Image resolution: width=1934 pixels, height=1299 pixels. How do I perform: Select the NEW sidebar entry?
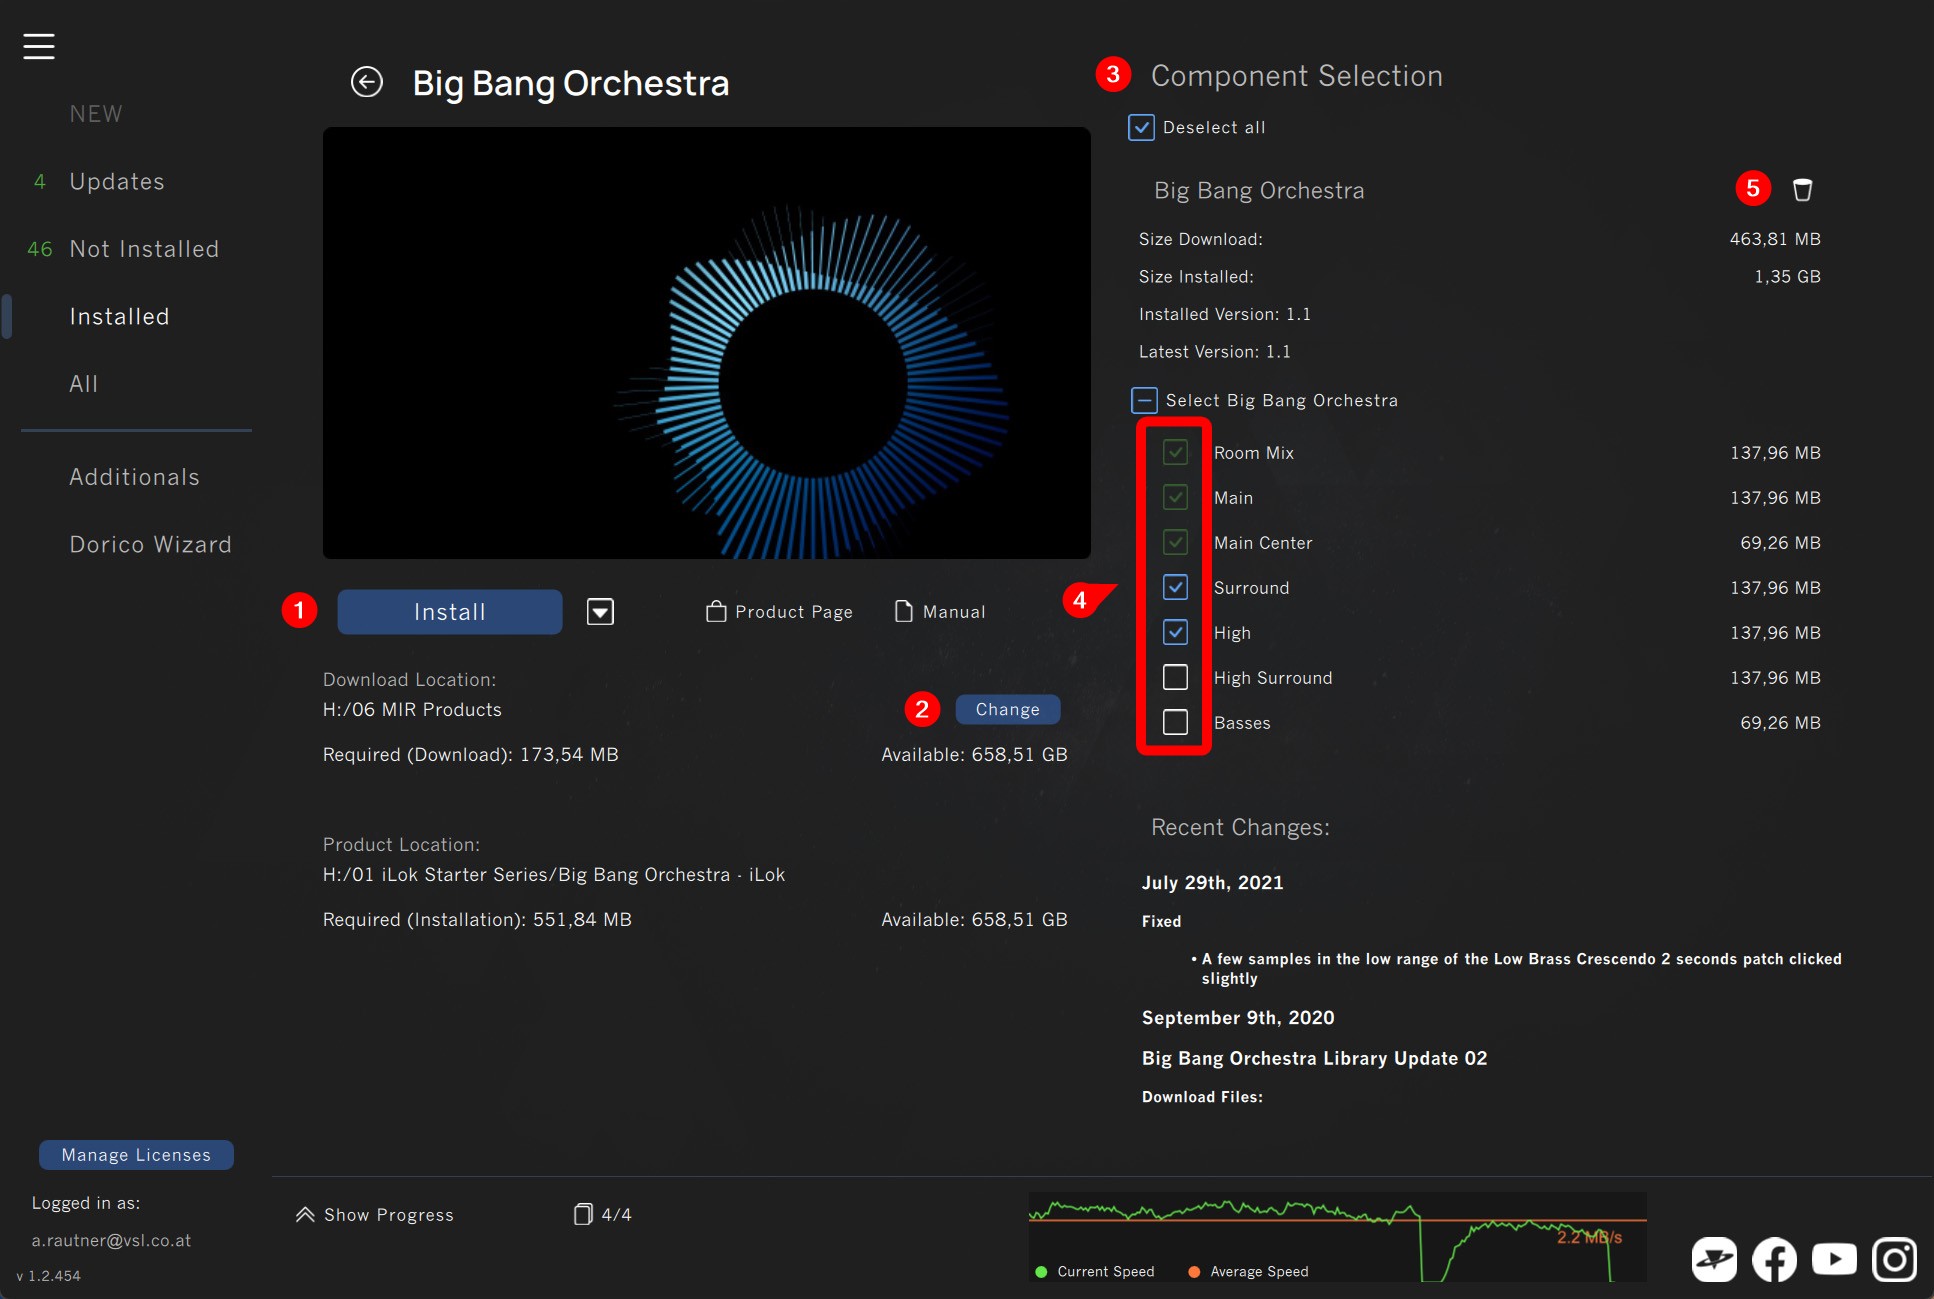(96, 114)
